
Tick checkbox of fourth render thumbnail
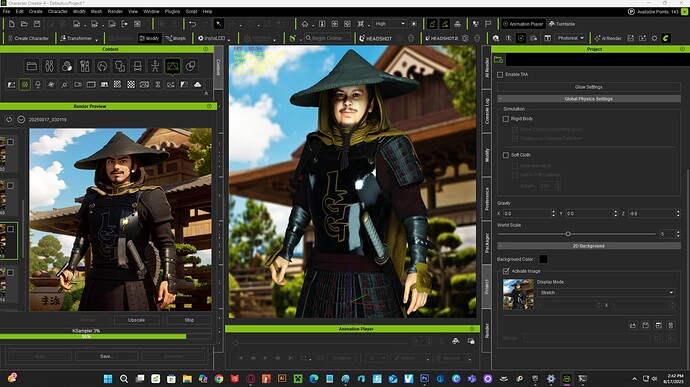point(11,273)
